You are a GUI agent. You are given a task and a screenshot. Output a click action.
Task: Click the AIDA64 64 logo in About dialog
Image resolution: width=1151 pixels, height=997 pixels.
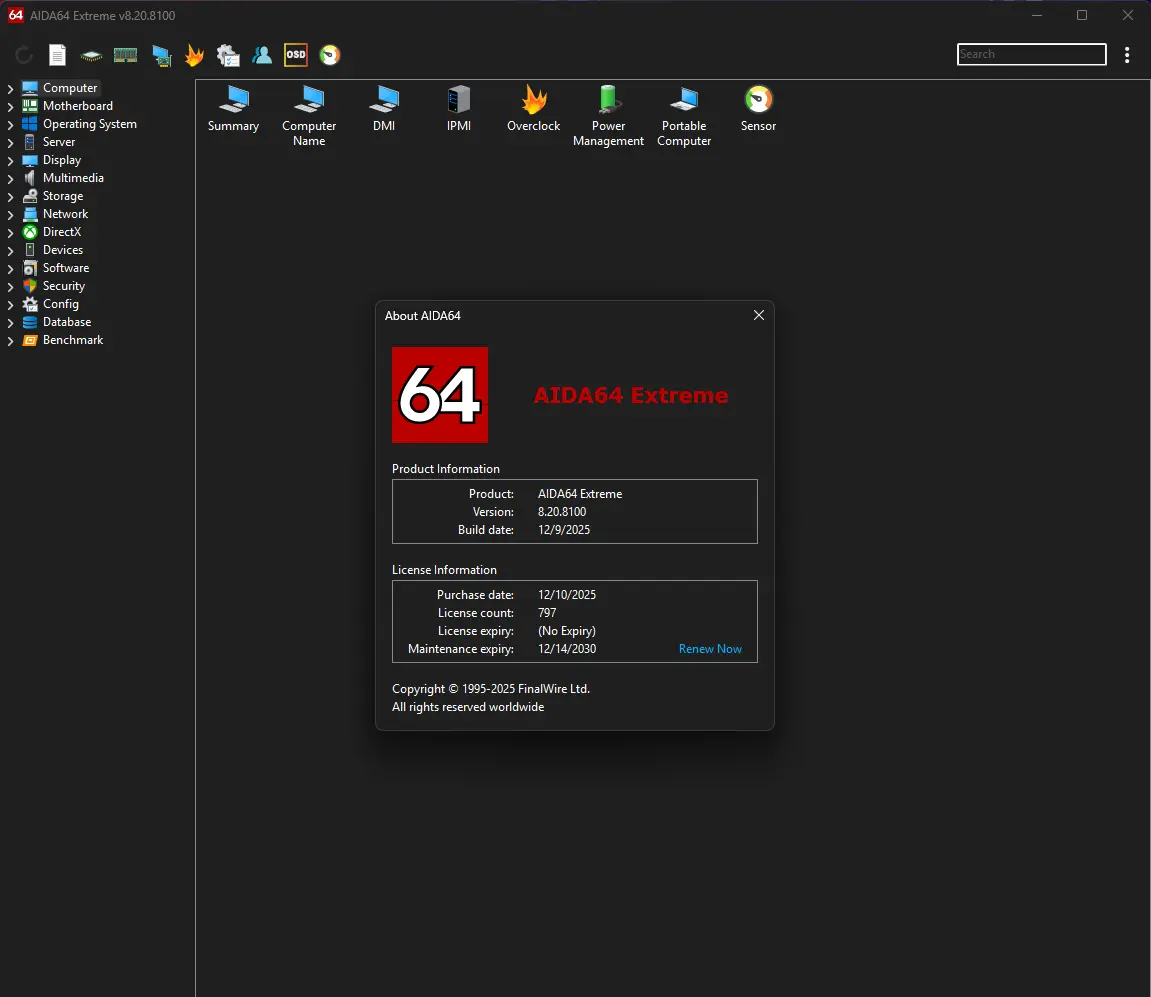click(440, 395)
